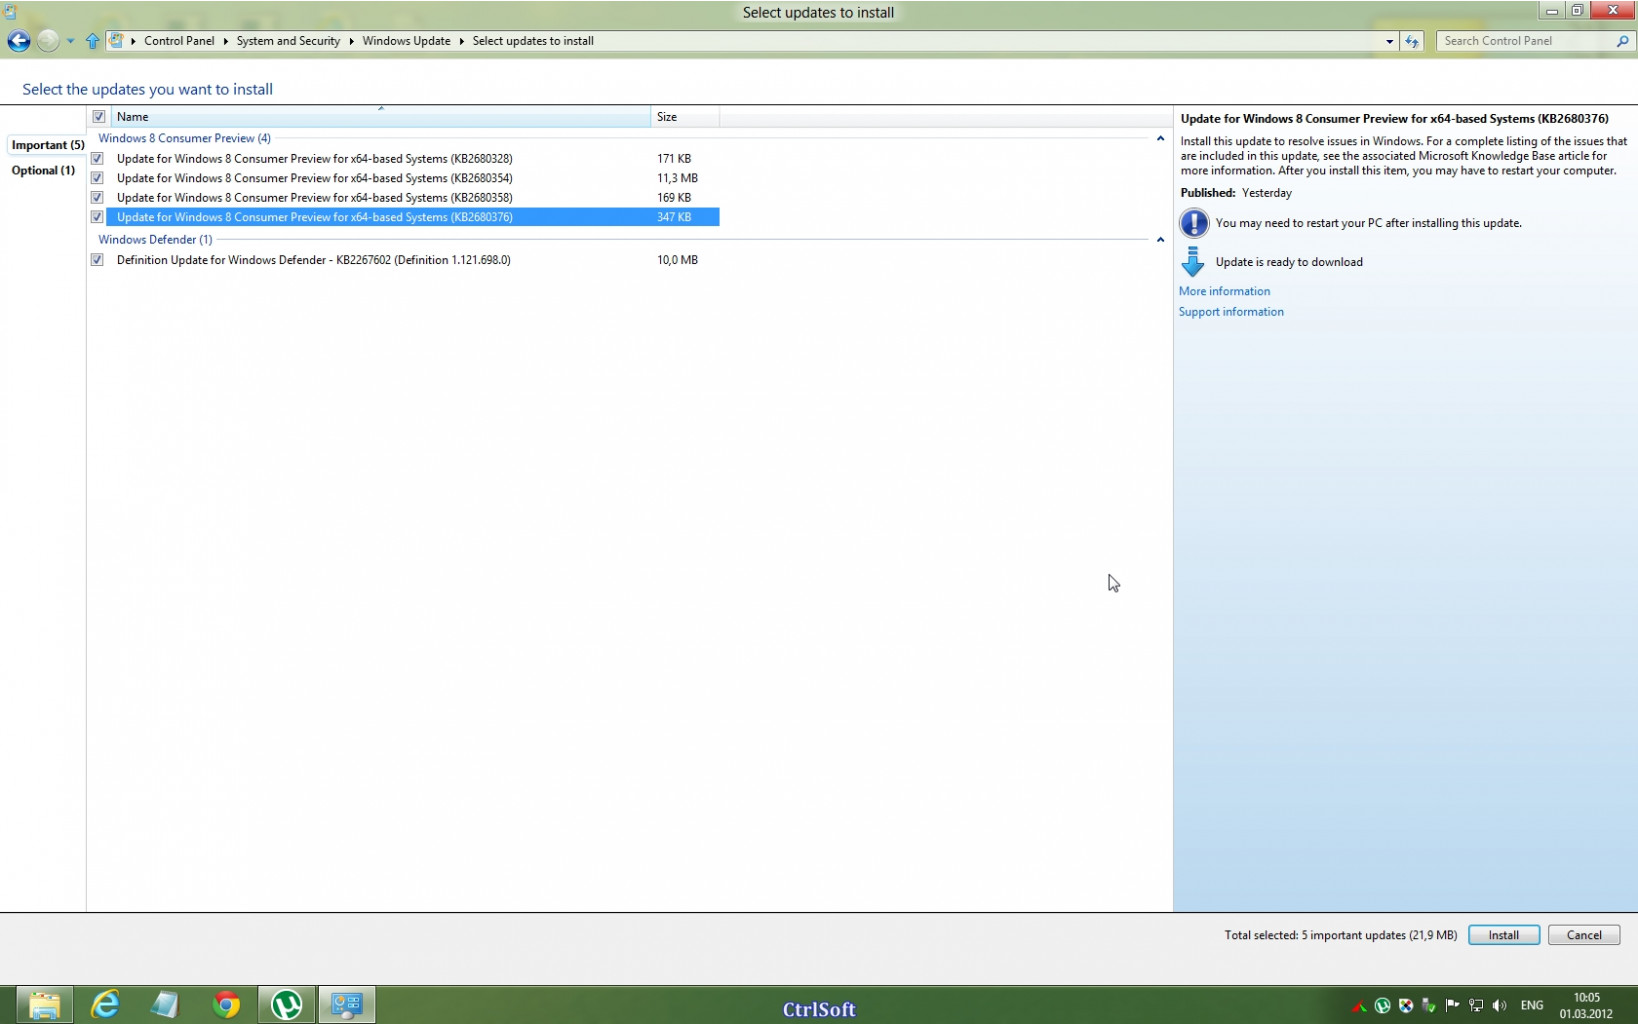
Task: Sort the list by Size column
Action: [x=685, y=117]
